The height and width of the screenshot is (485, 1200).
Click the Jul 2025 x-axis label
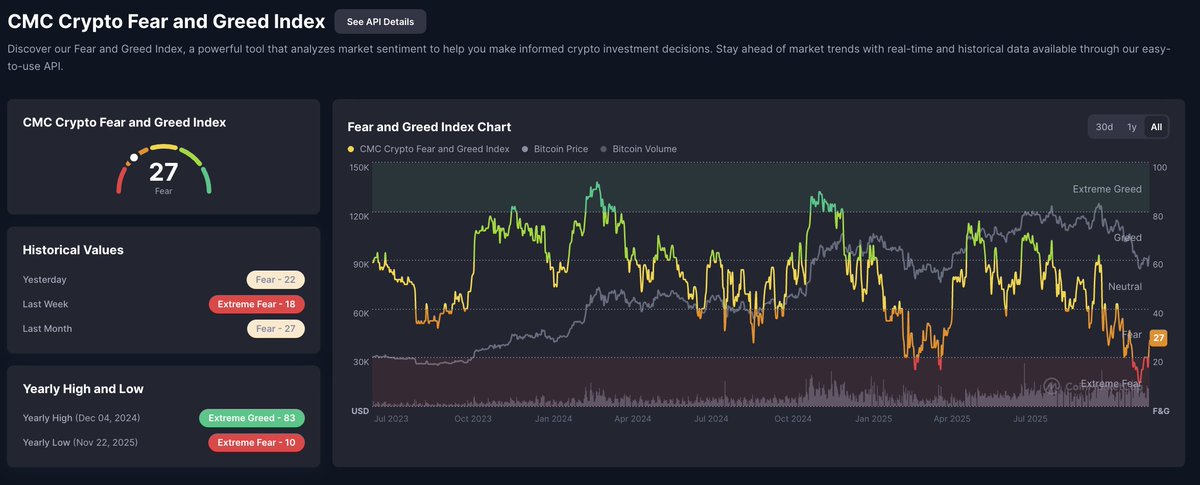pos(1029,420)
